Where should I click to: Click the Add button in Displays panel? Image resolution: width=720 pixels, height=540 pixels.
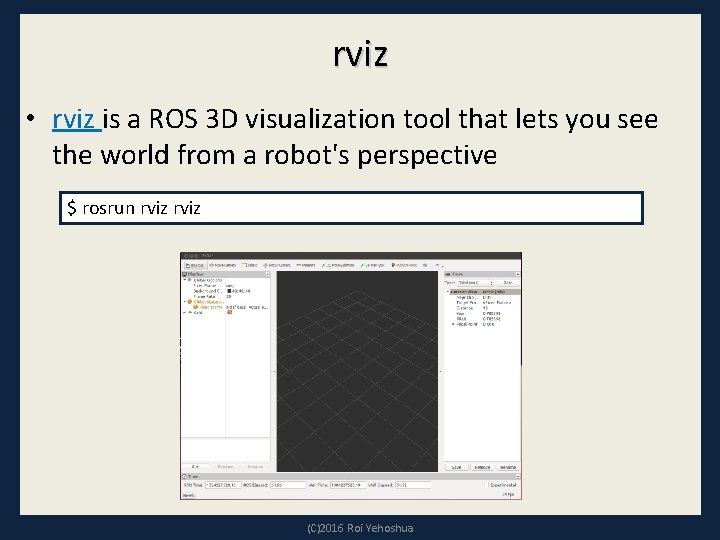[x=195, y=467]
